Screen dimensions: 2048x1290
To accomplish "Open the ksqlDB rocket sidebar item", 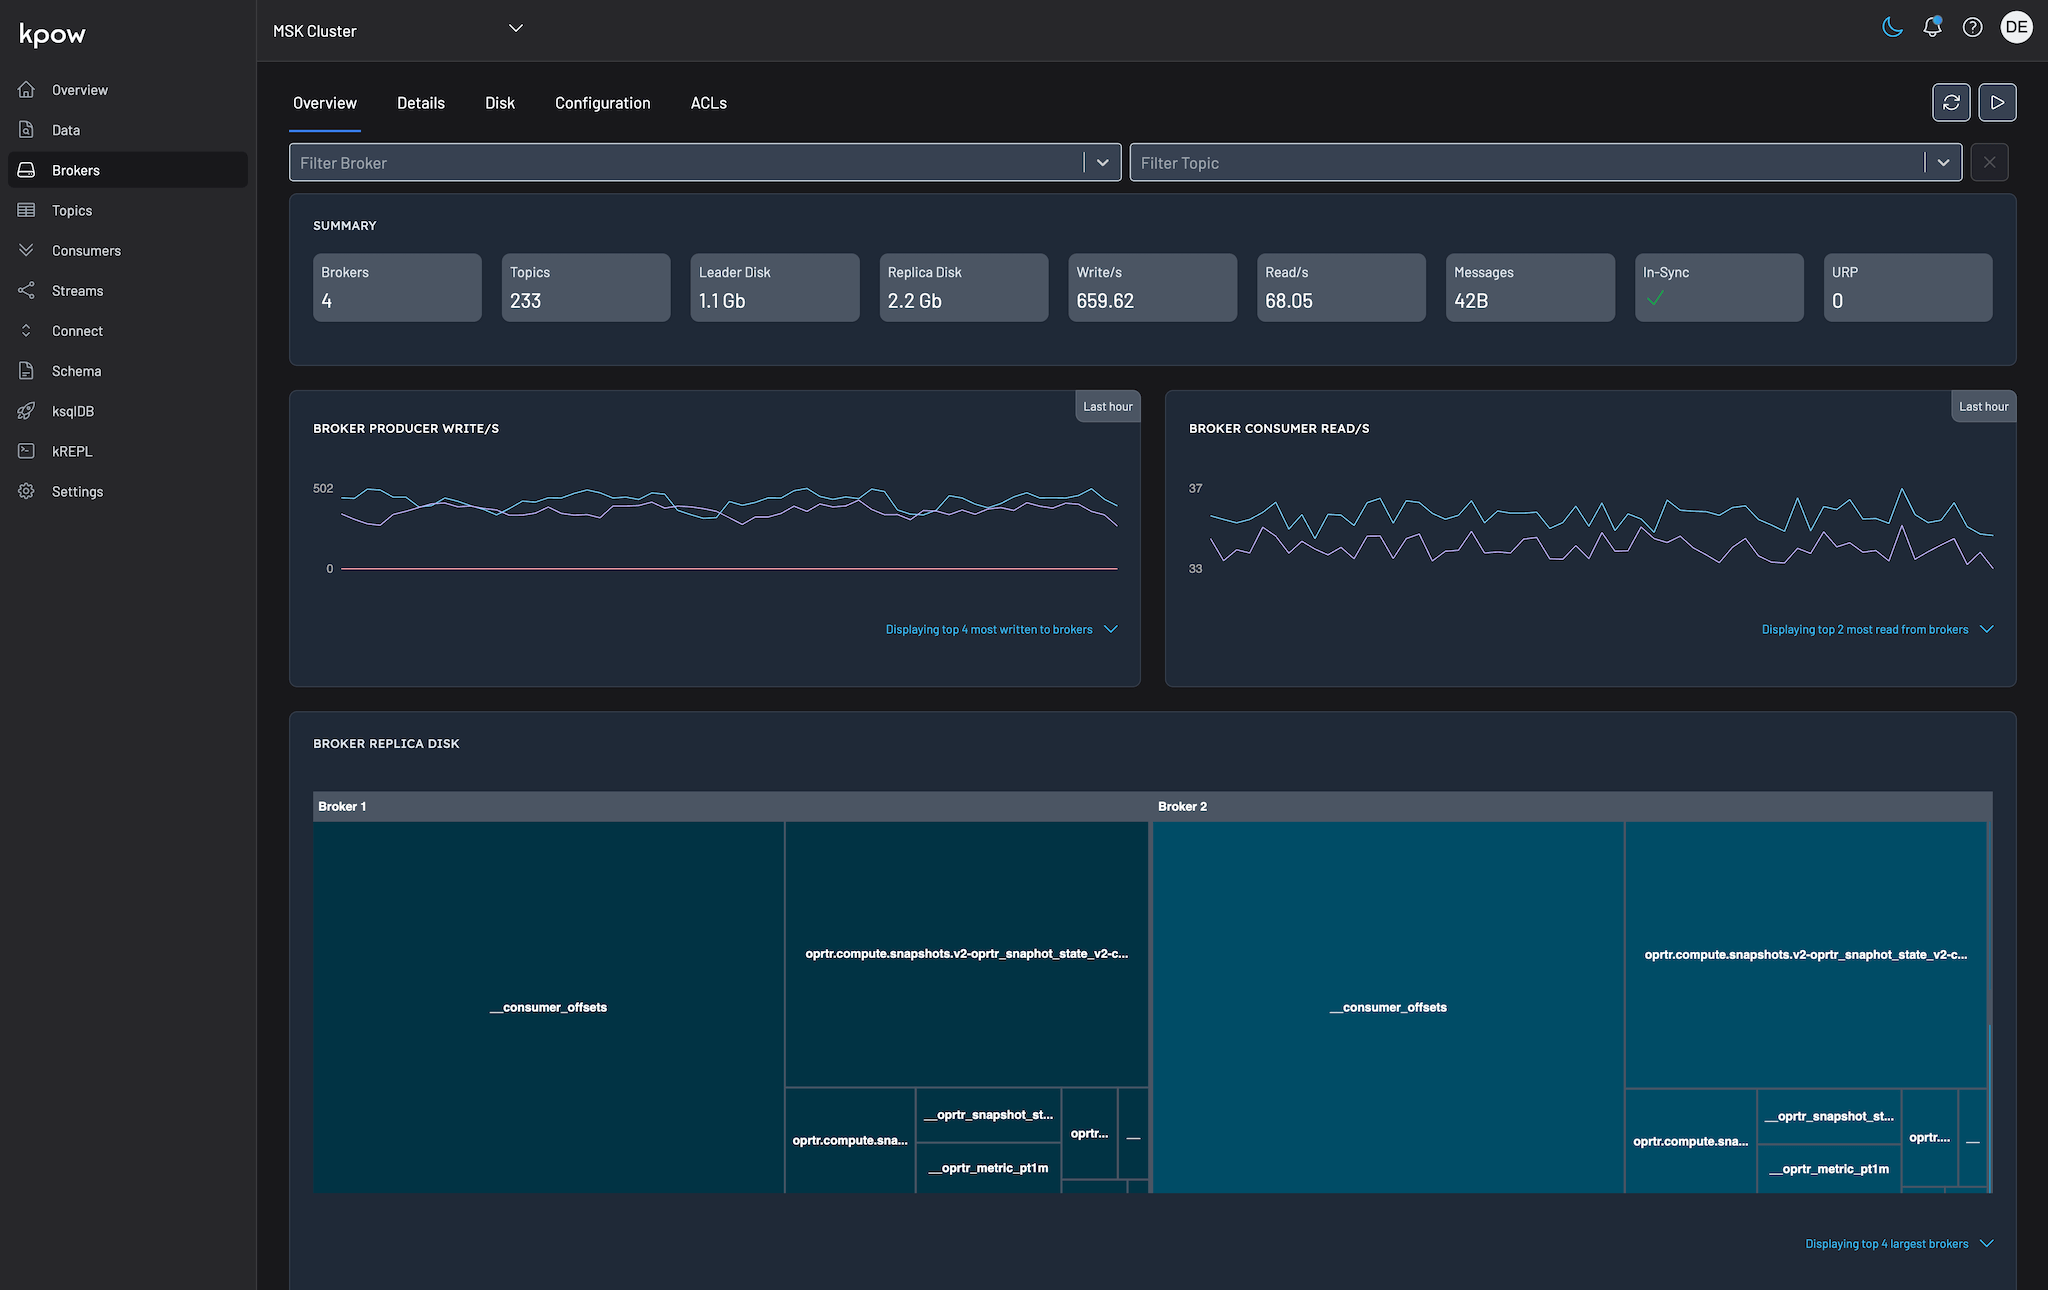I will [72, 411].
